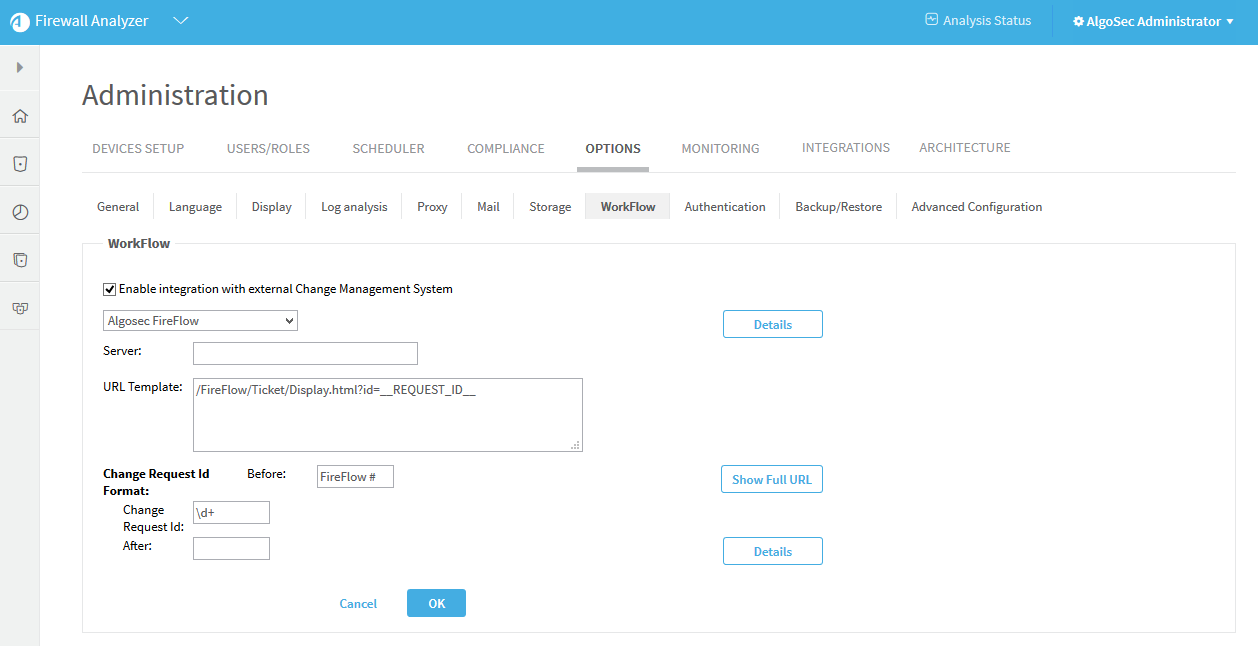
Task: Open the Firewall Analyzer product switcher chevron
Action: tap(181, 21)
